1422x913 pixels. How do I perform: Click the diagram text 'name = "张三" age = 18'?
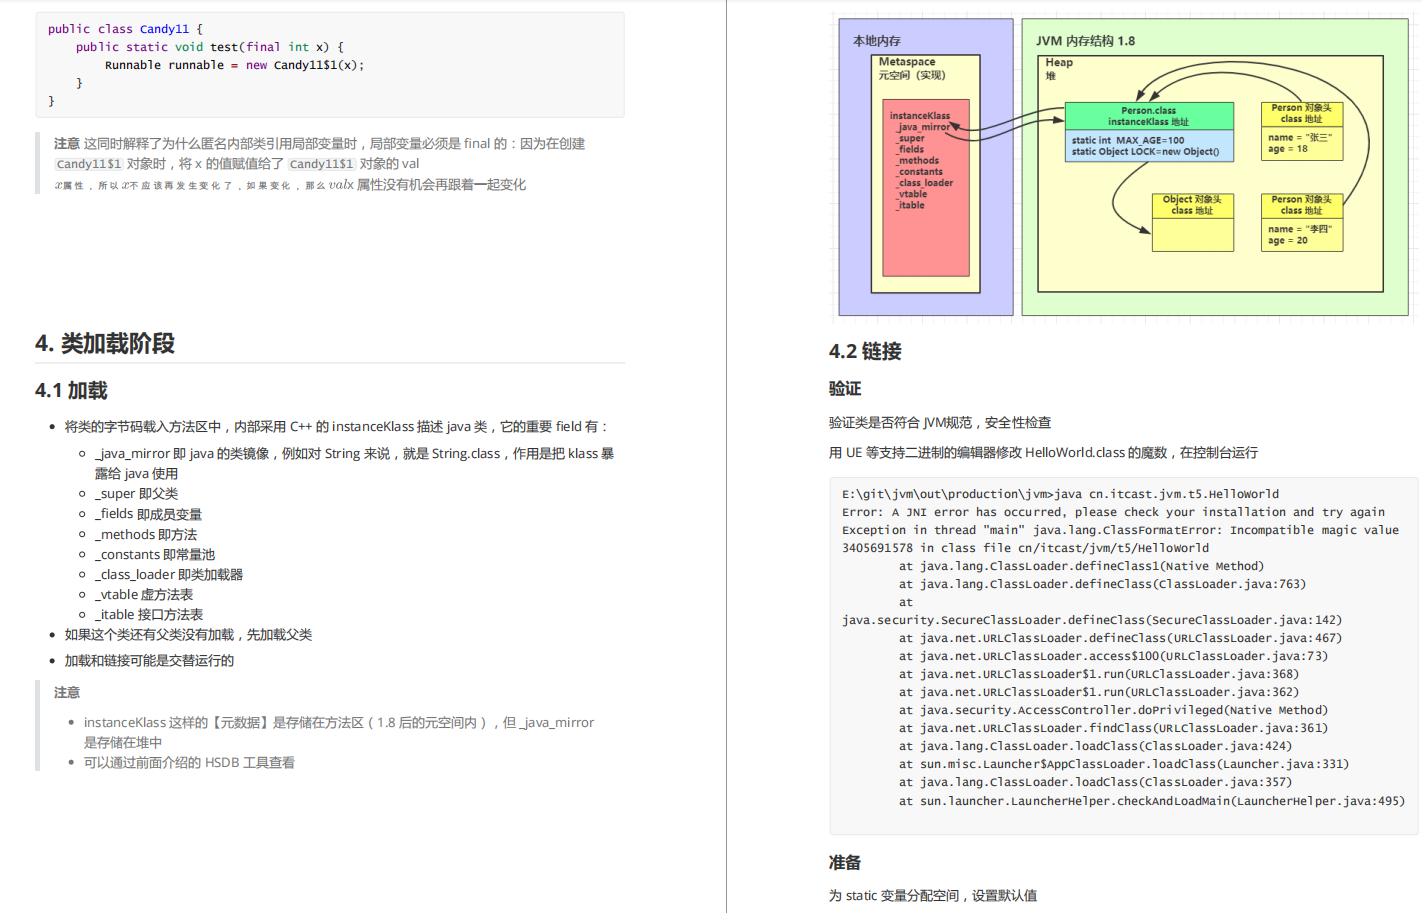[1299, 143]
